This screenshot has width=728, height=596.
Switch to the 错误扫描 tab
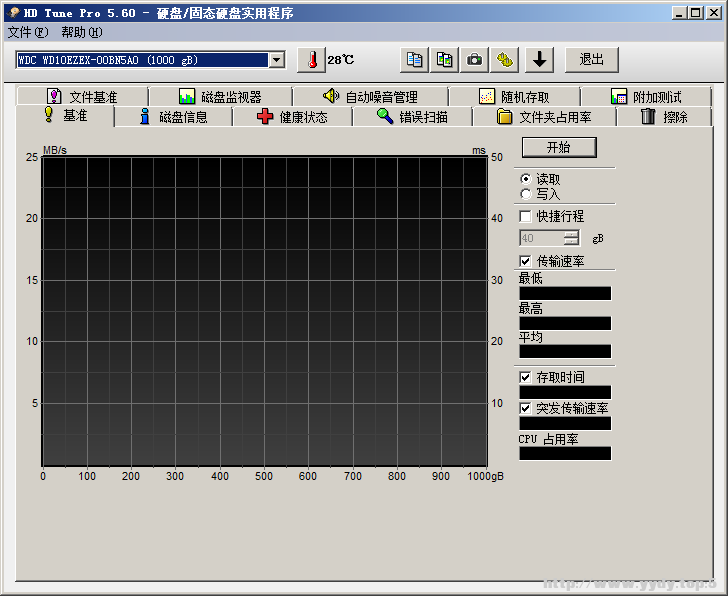412,117
